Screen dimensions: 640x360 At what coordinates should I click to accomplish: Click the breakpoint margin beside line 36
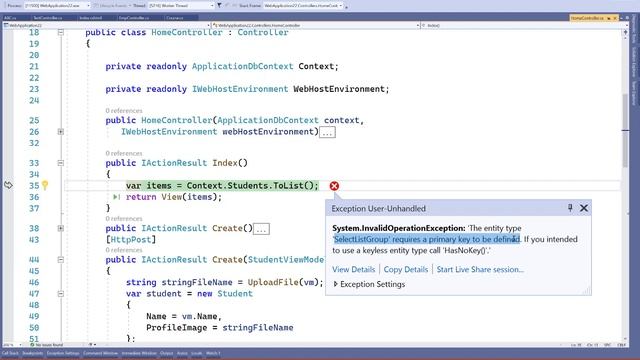8,197
